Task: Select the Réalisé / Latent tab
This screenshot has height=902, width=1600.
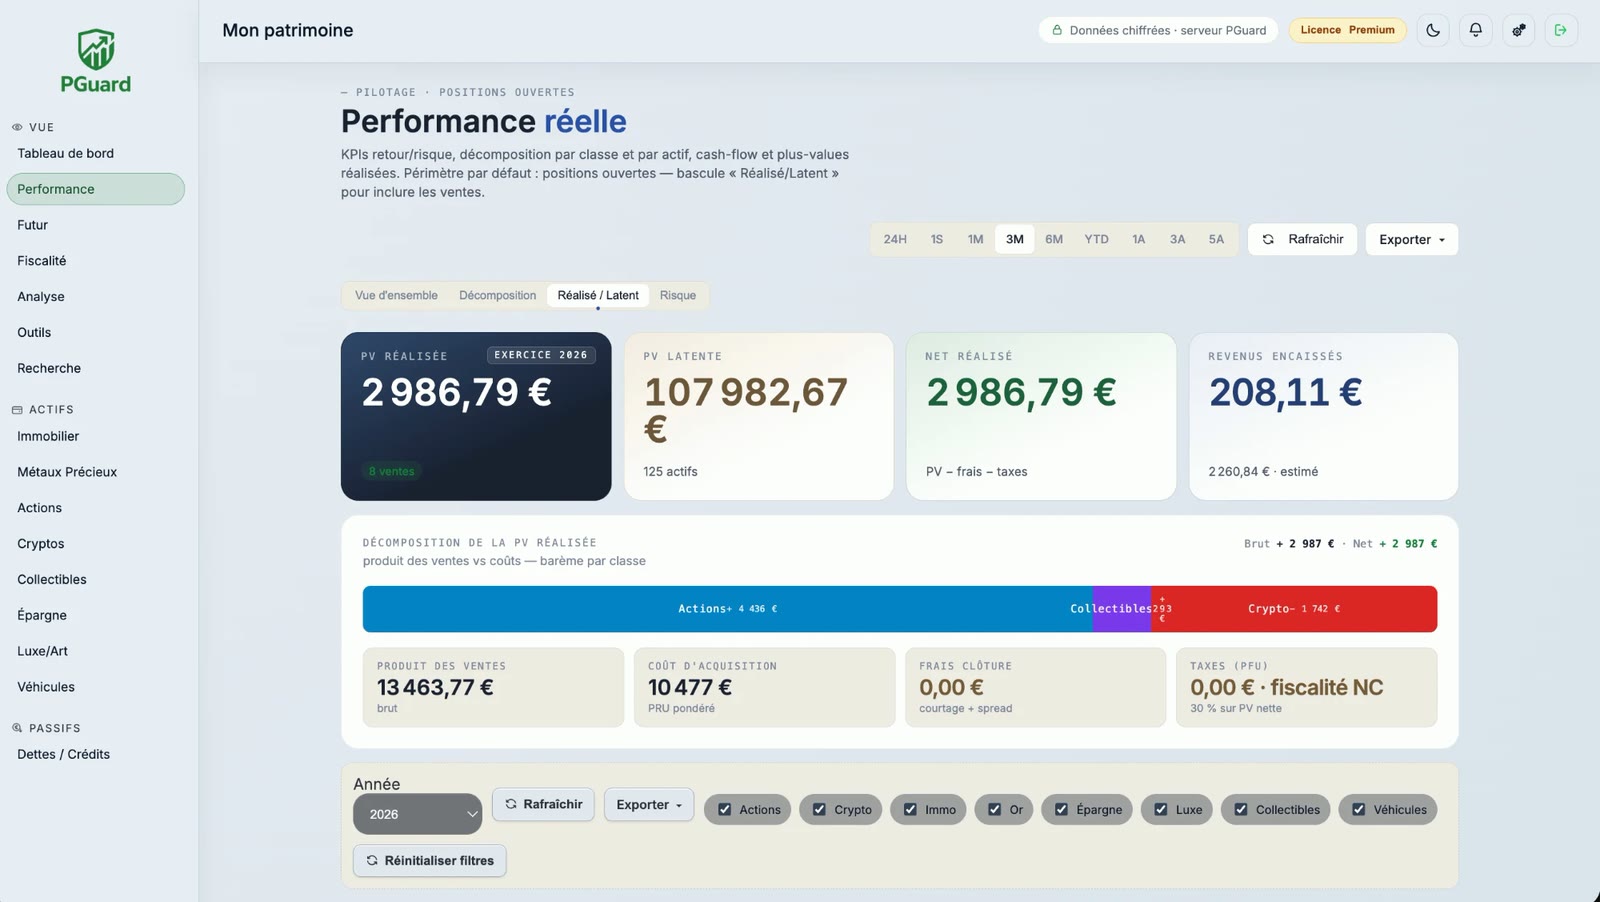Action: click(598, 295)
